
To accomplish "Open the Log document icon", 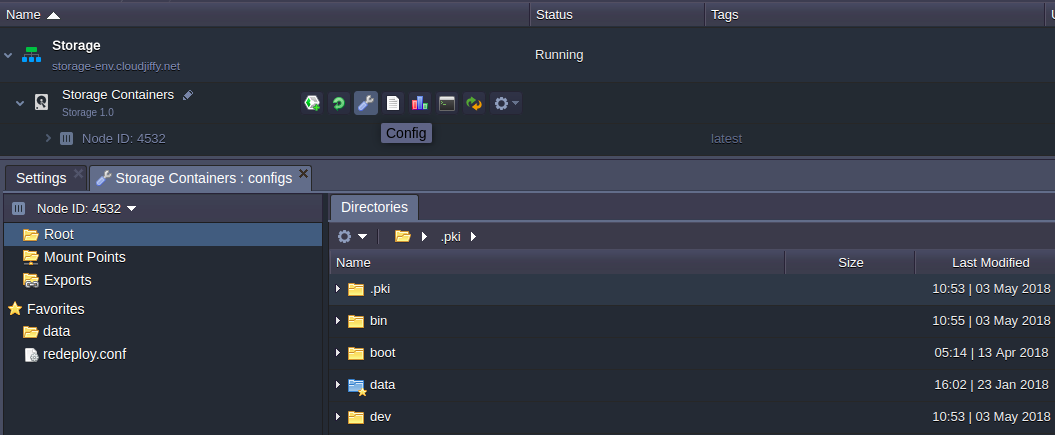I will (393, 103).
